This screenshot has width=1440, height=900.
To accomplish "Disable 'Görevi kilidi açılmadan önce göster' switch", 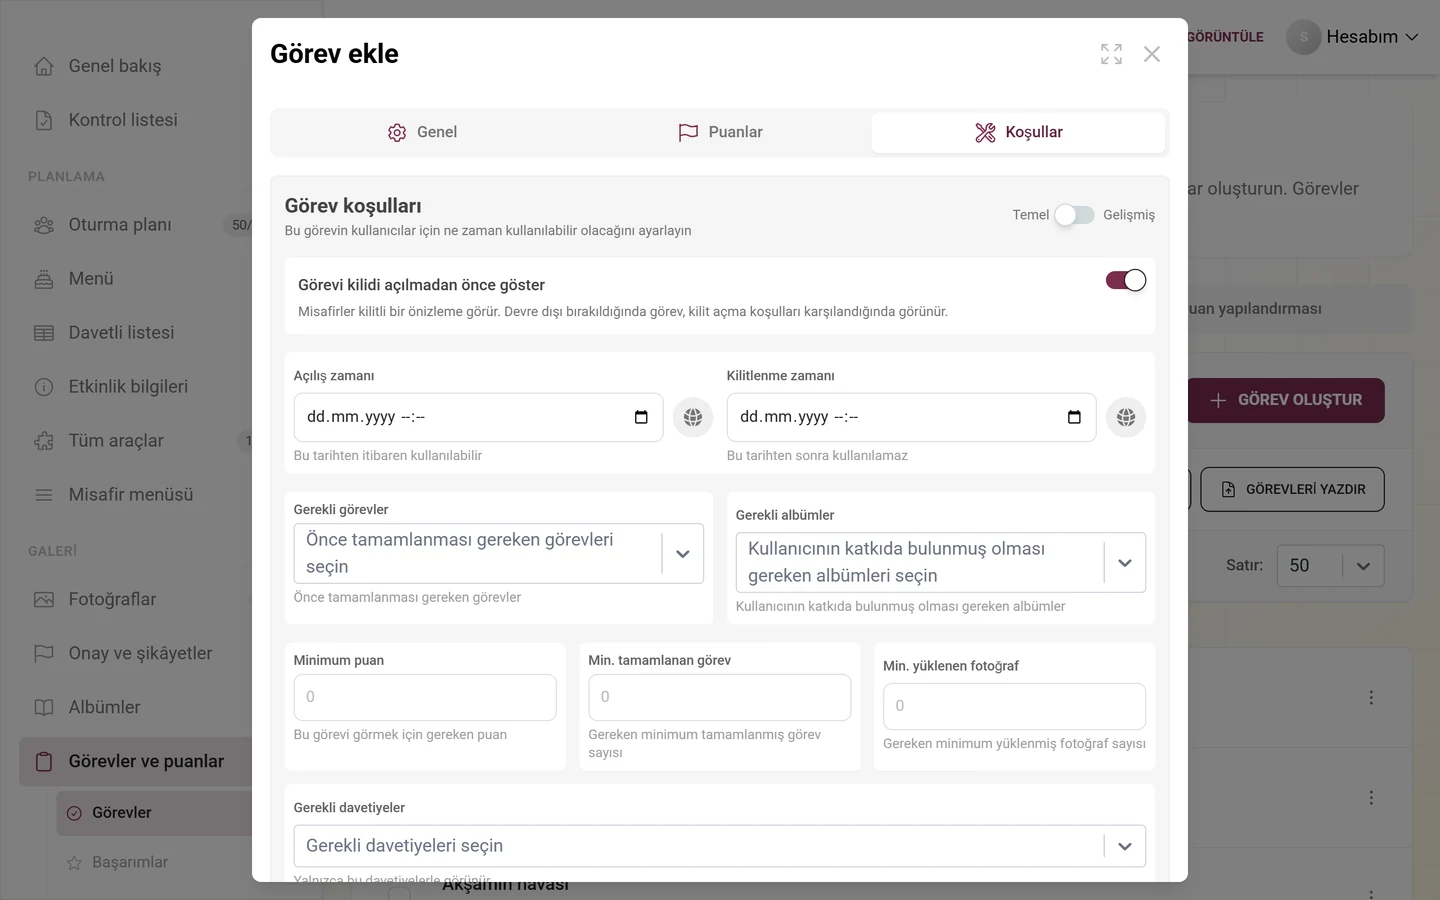I will coord(1126,280).
